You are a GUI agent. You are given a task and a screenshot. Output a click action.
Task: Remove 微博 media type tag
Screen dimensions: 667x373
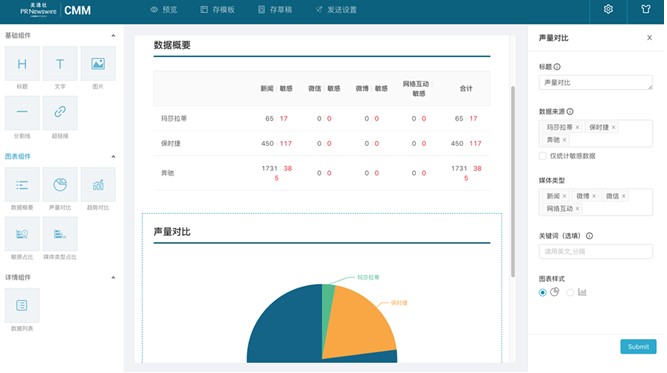[x=594, y=196]
